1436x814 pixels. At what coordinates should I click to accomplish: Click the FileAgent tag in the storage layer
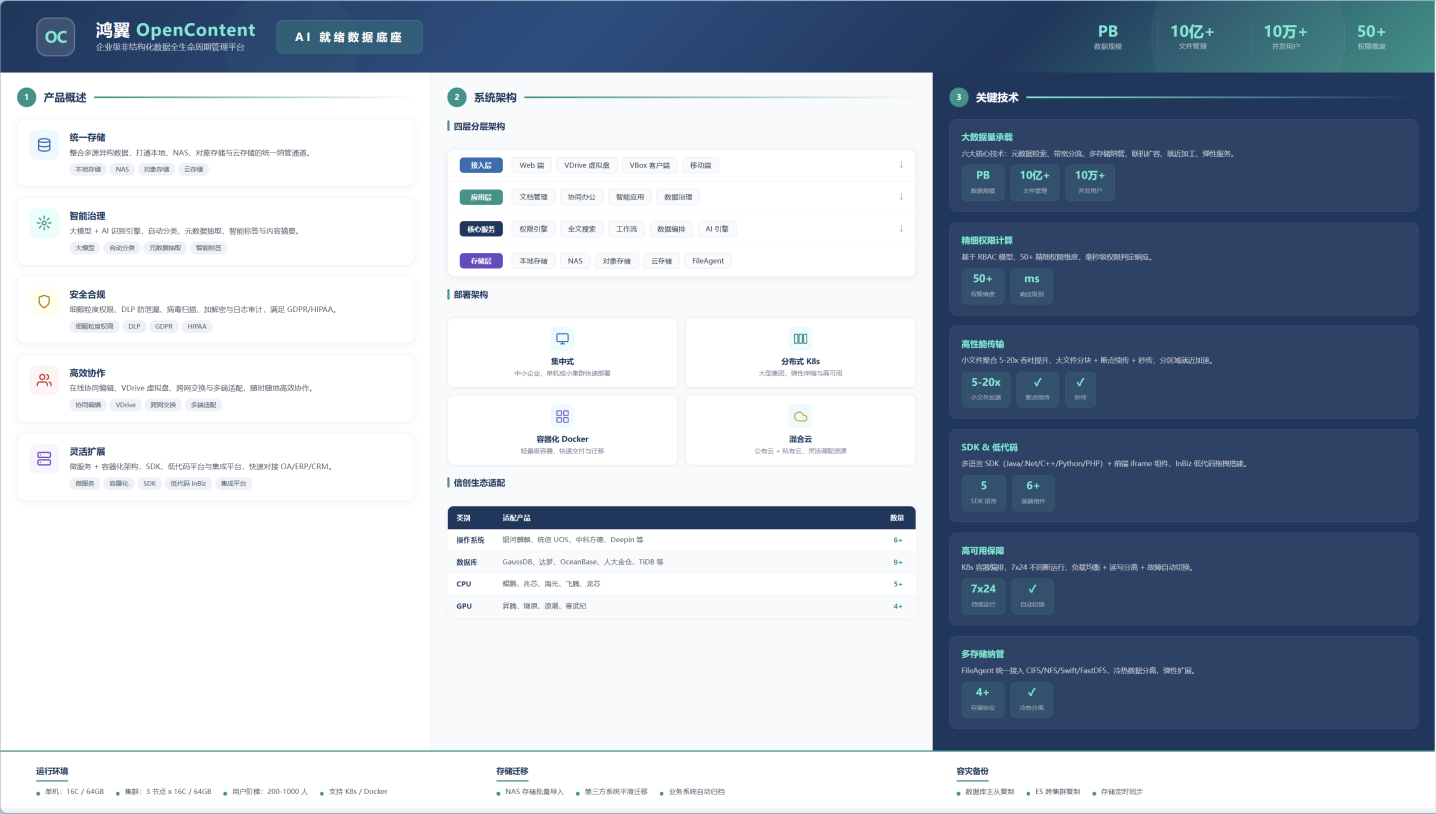click(709, 260)
